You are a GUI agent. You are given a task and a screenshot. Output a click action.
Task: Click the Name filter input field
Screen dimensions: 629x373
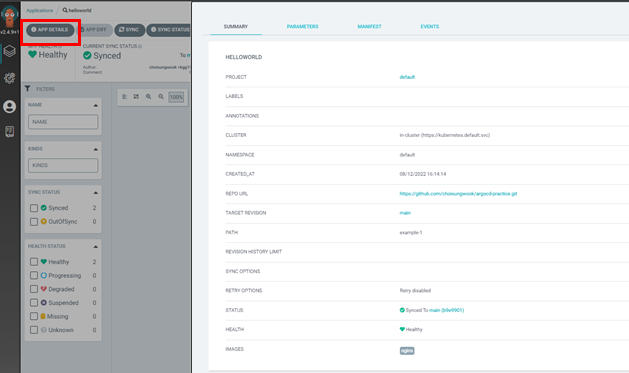63,122
